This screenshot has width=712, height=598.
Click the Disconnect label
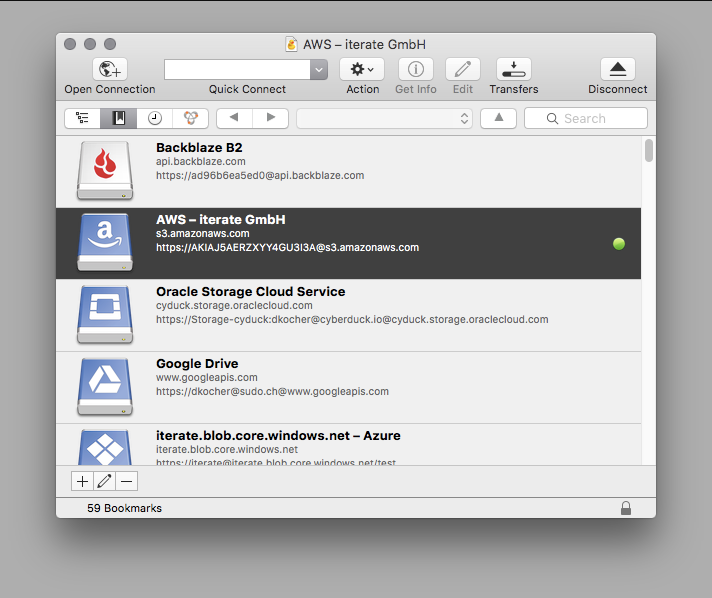(x=618, y=89)
